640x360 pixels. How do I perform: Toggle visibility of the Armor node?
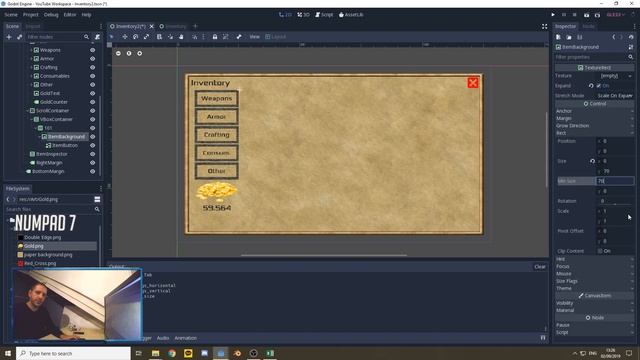pyautogui.click(x=93, y=58)
